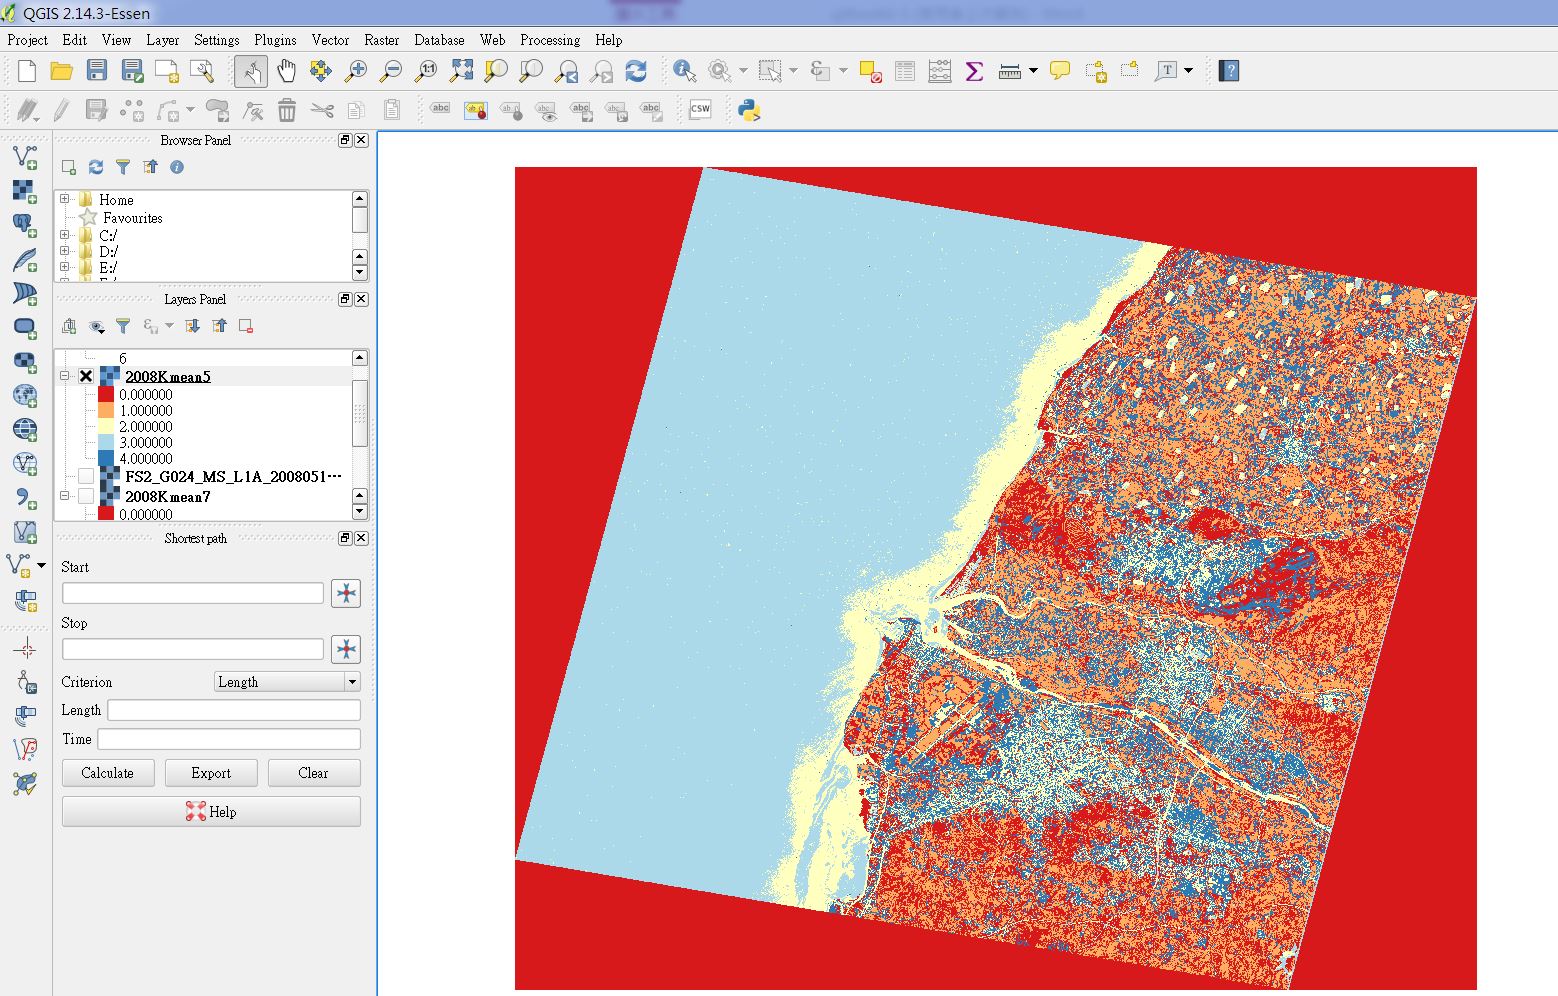Open the text annotation dropdown arrow
Image resolution: width=1558 pixels, height=996 pixels.
point(1188,71)
